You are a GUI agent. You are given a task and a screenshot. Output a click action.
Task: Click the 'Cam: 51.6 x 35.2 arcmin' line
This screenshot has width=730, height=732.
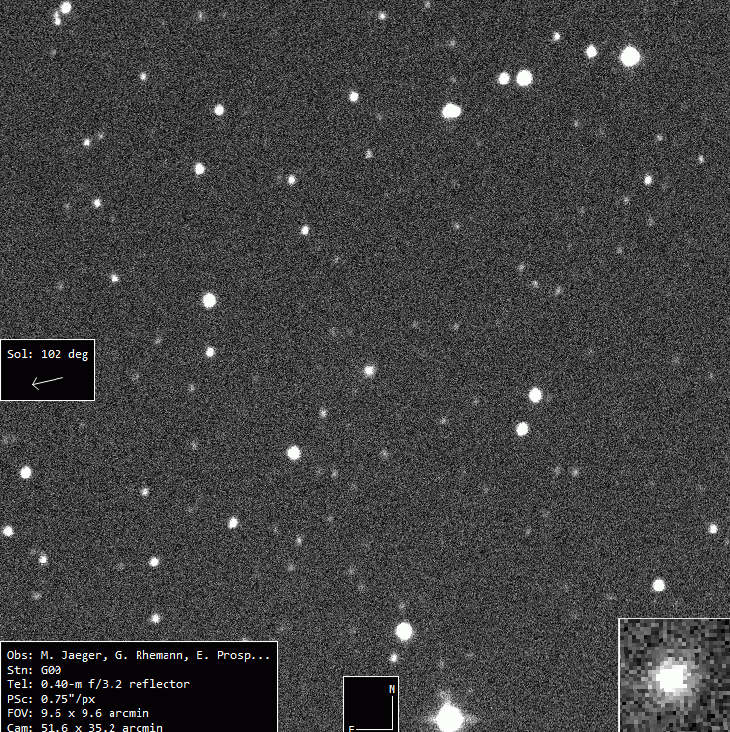tap(84, 727)
